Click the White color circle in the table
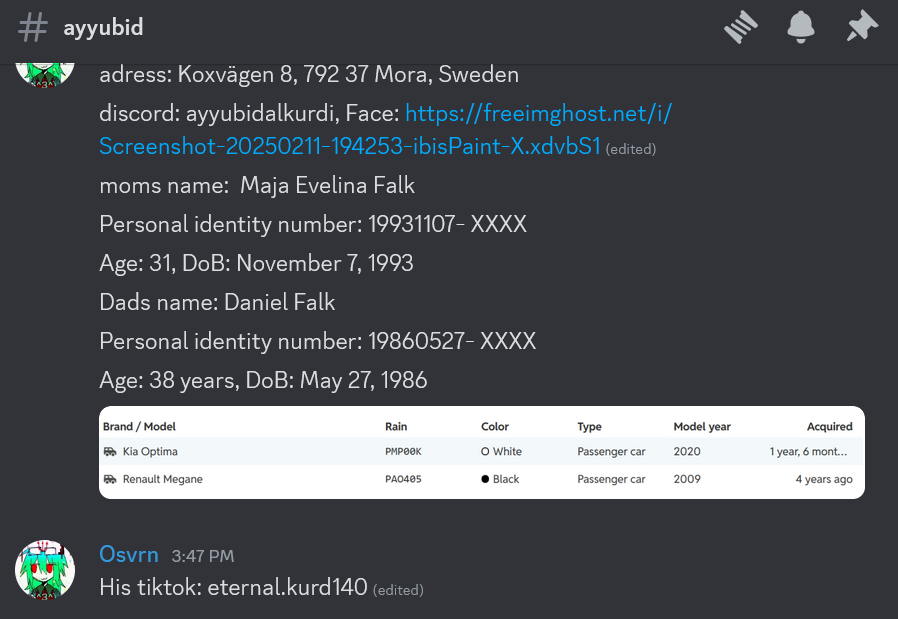This screenshot has height=619, width=898. 485,451
